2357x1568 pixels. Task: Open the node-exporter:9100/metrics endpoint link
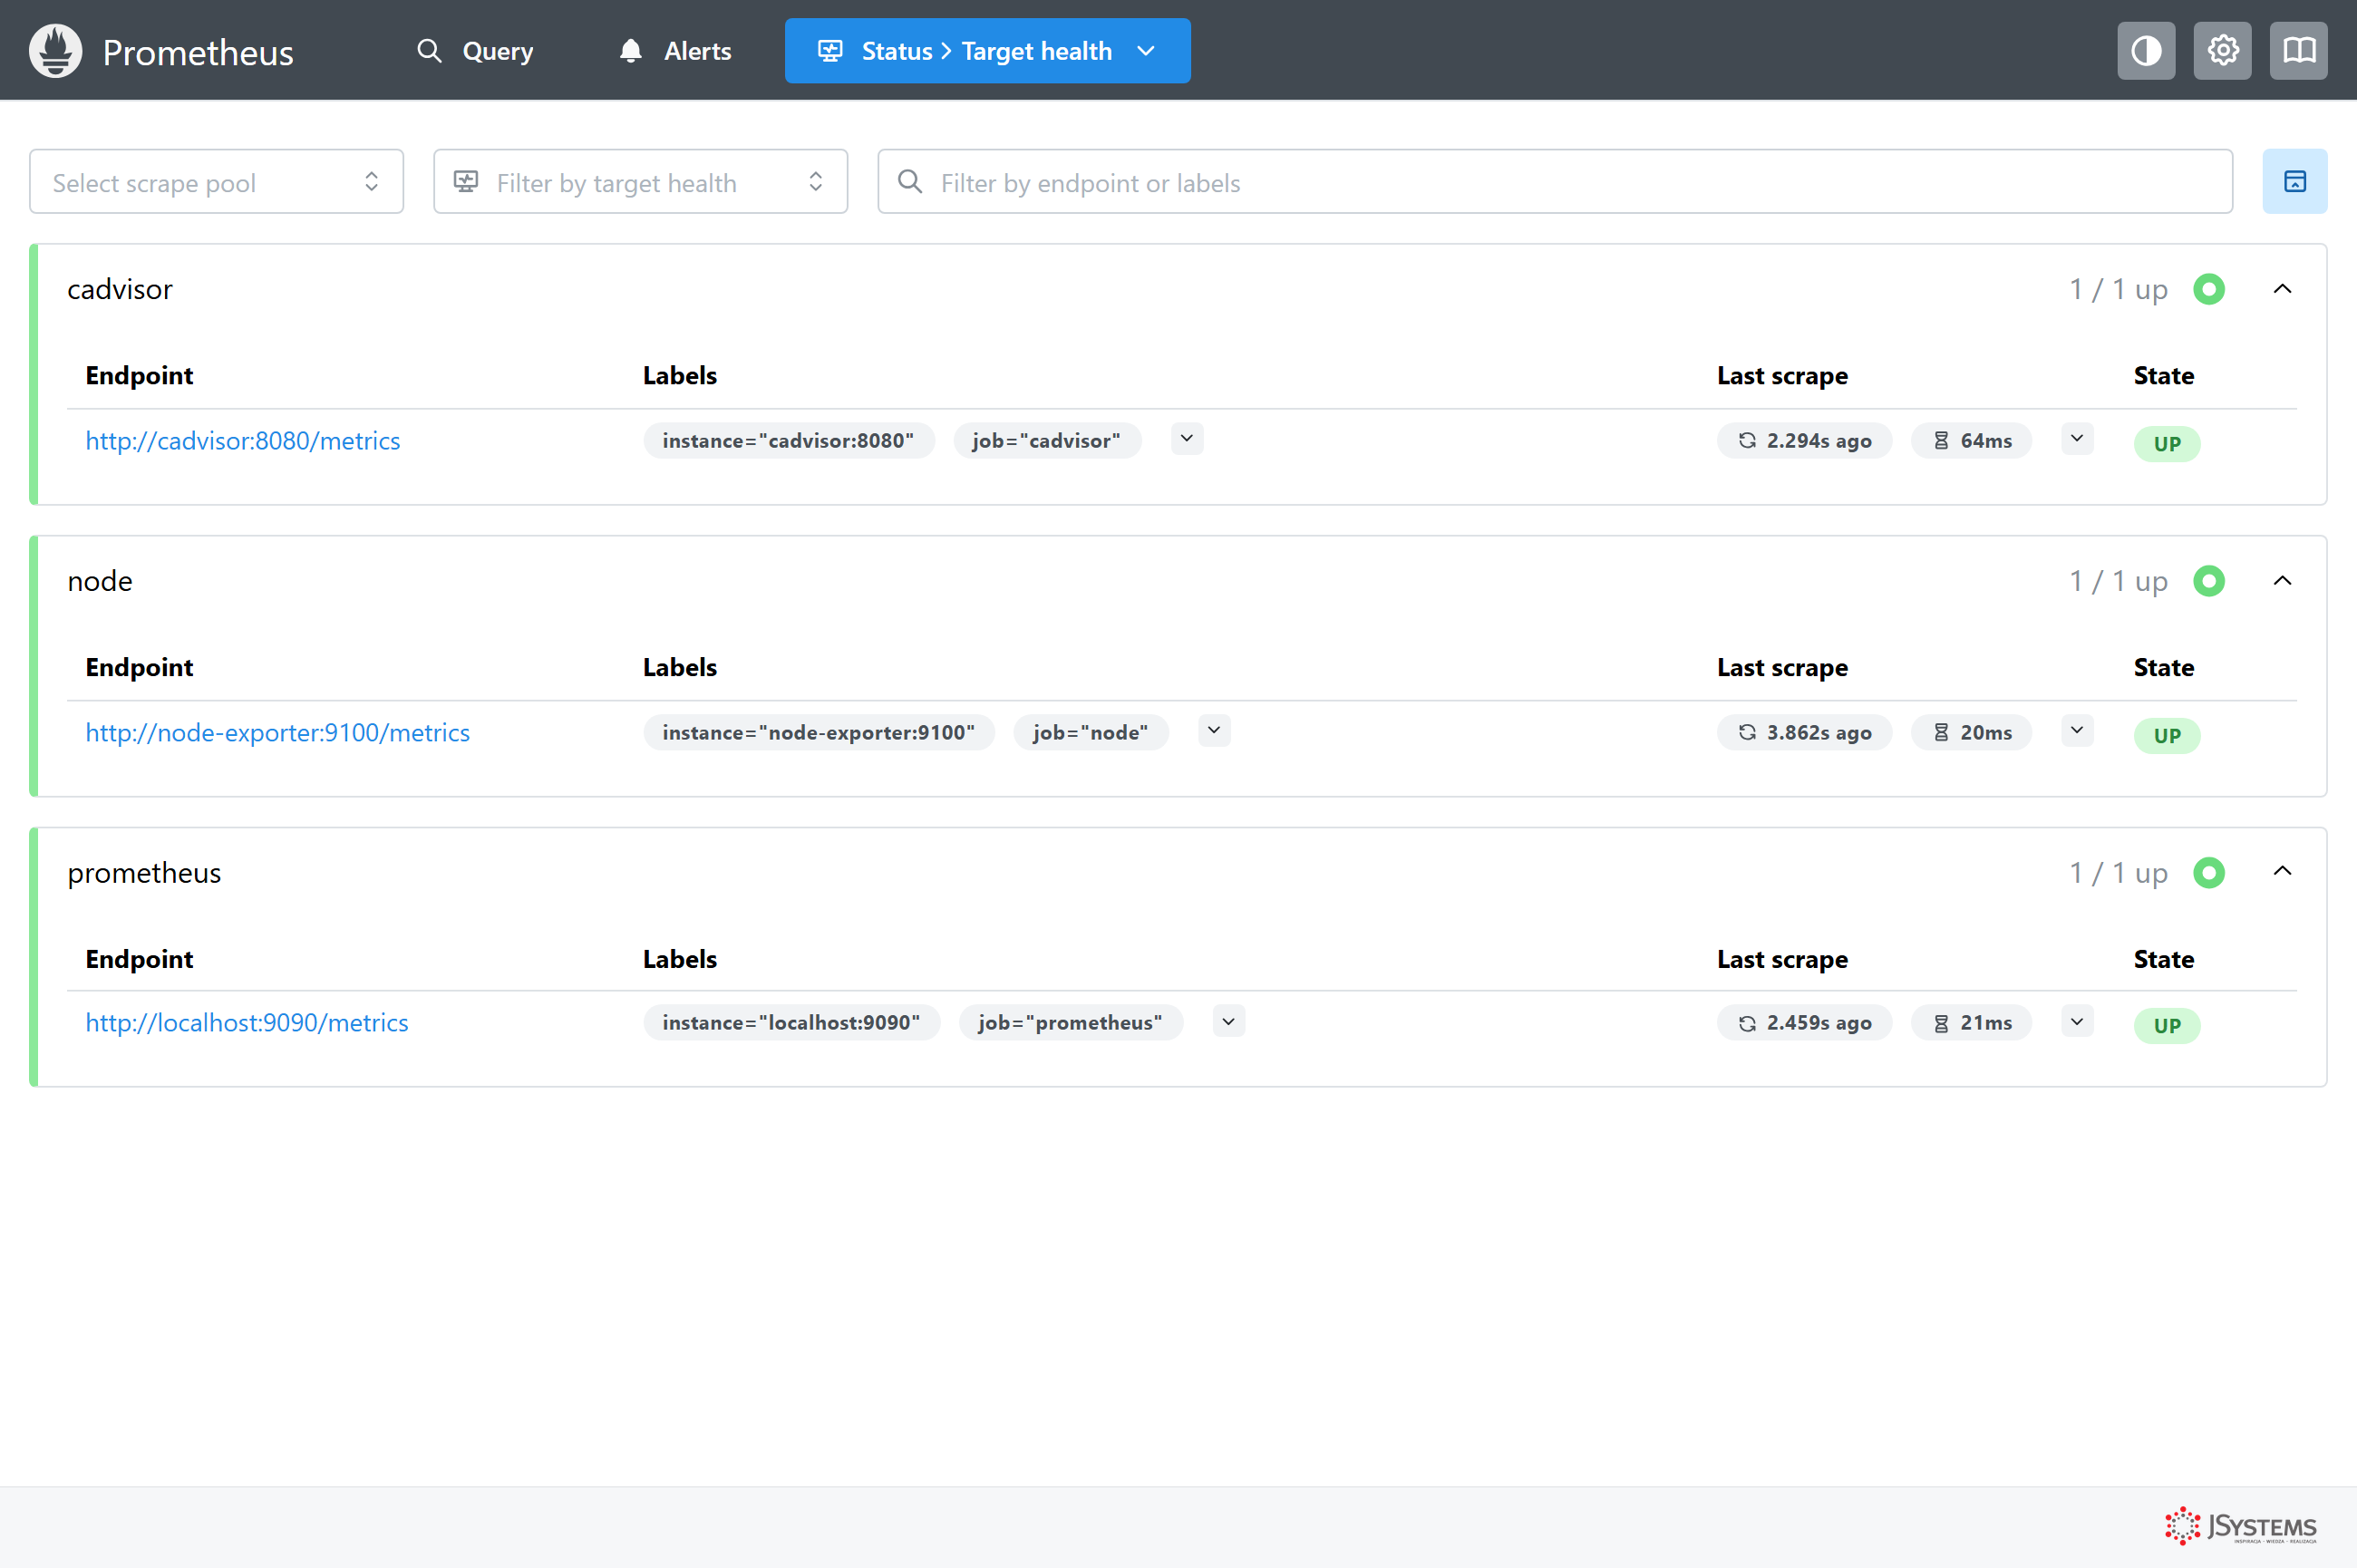(x=278, y=733)
